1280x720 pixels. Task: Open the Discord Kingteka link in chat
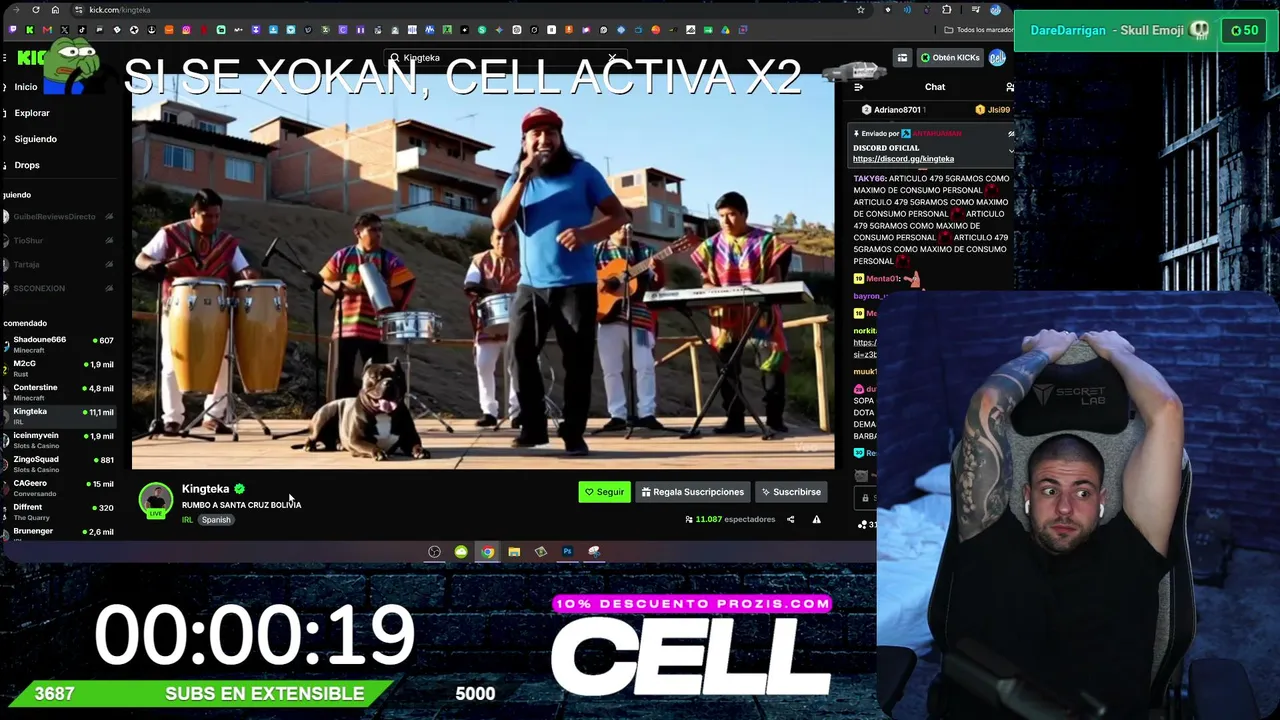903,159
